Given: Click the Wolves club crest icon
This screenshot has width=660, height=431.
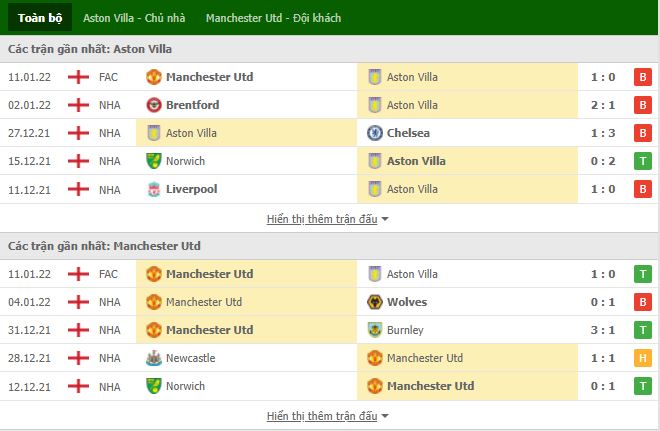Looking at the screenshot, I should [x=375, y=302].
